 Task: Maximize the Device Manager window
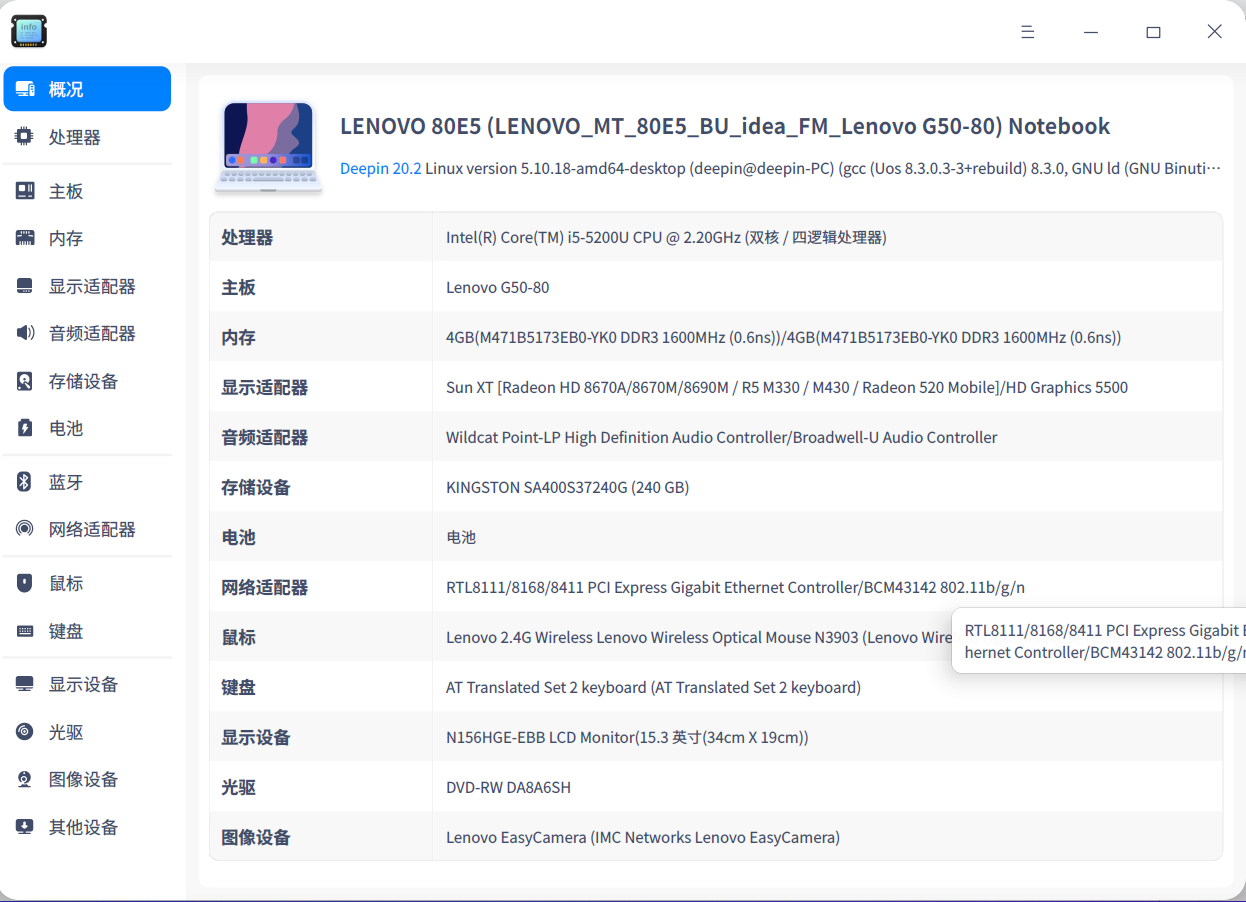click(1153, 32)
